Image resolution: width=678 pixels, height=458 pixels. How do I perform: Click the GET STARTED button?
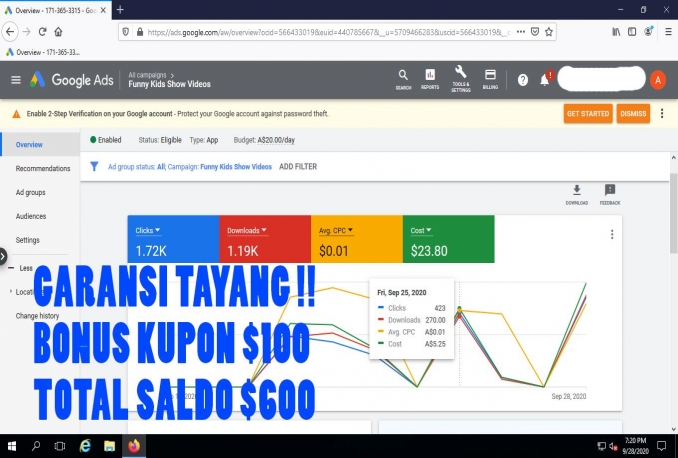[587, 114]
